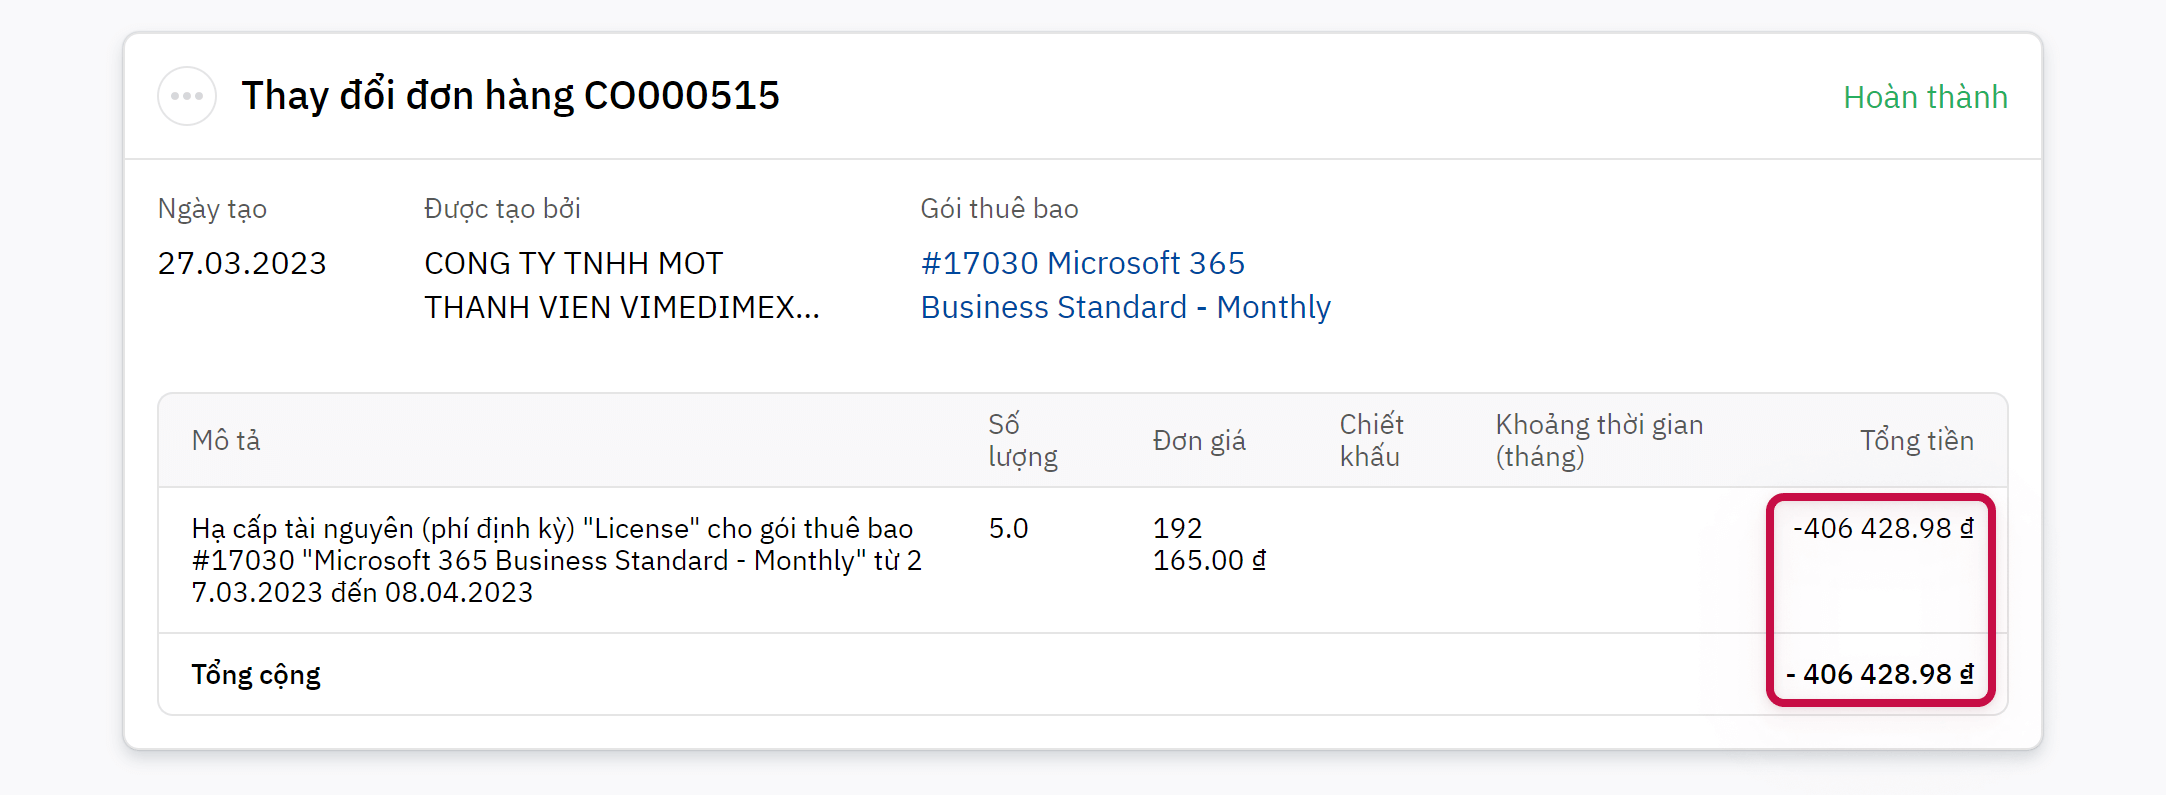Click the quantity value 5.0
The image size is (2166, 795).
tap(1008, 529)
